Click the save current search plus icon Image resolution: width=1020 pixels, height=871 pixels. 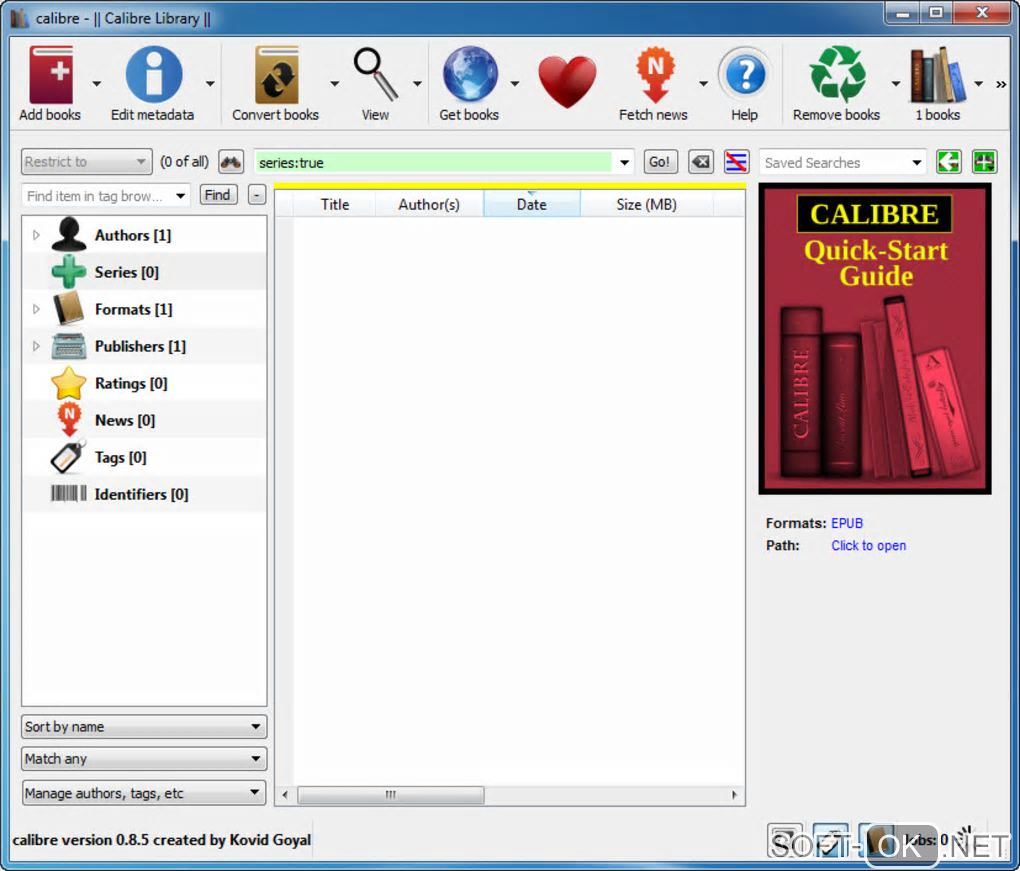point(984,162)
